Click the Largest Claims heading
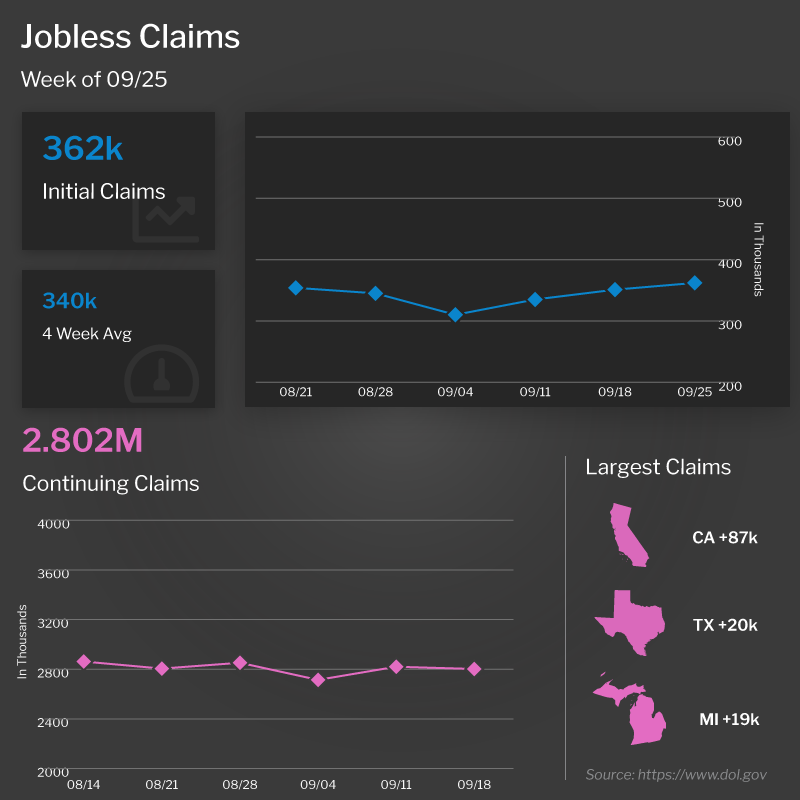This screenshot has width=800, height=800. point(658,467)
